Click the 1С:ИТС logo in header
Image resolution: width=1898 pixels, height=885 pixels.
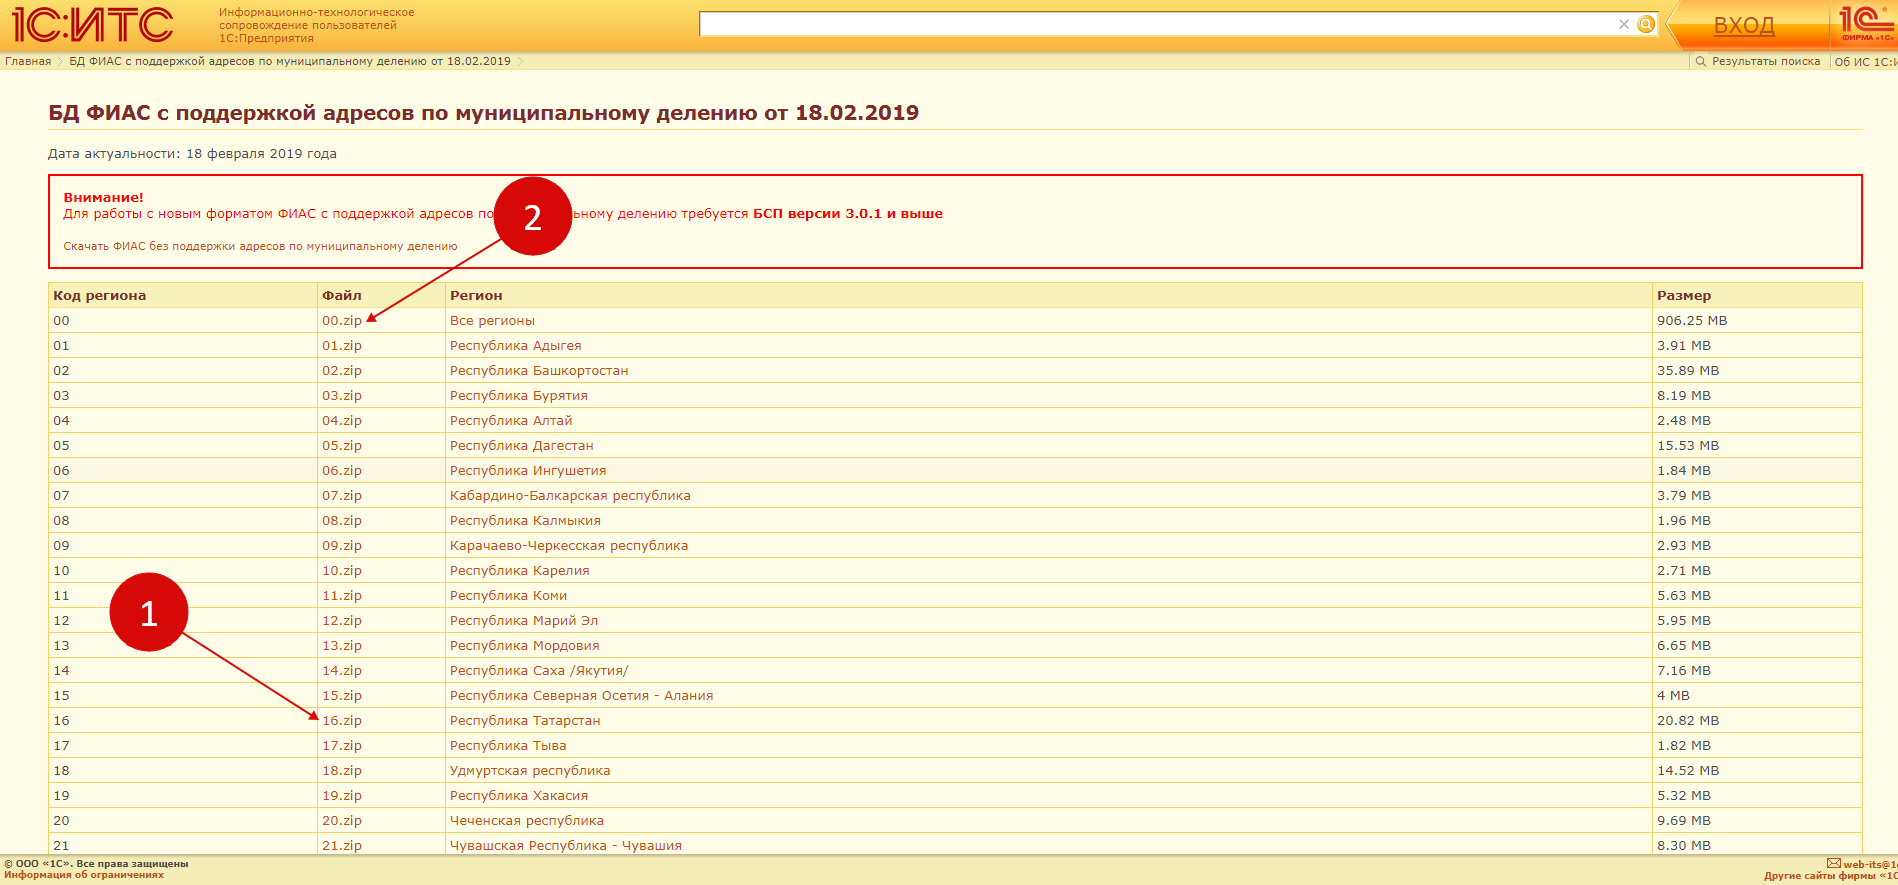pos(92,25)
